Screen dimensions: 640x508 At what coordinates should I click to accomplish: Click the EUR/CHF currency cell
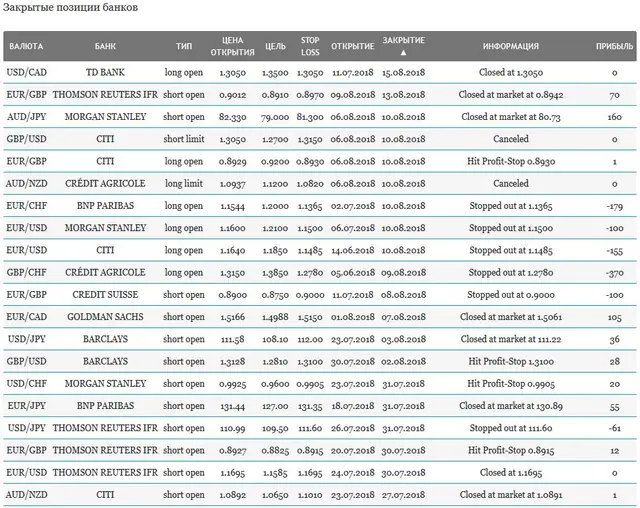[27, 206]
